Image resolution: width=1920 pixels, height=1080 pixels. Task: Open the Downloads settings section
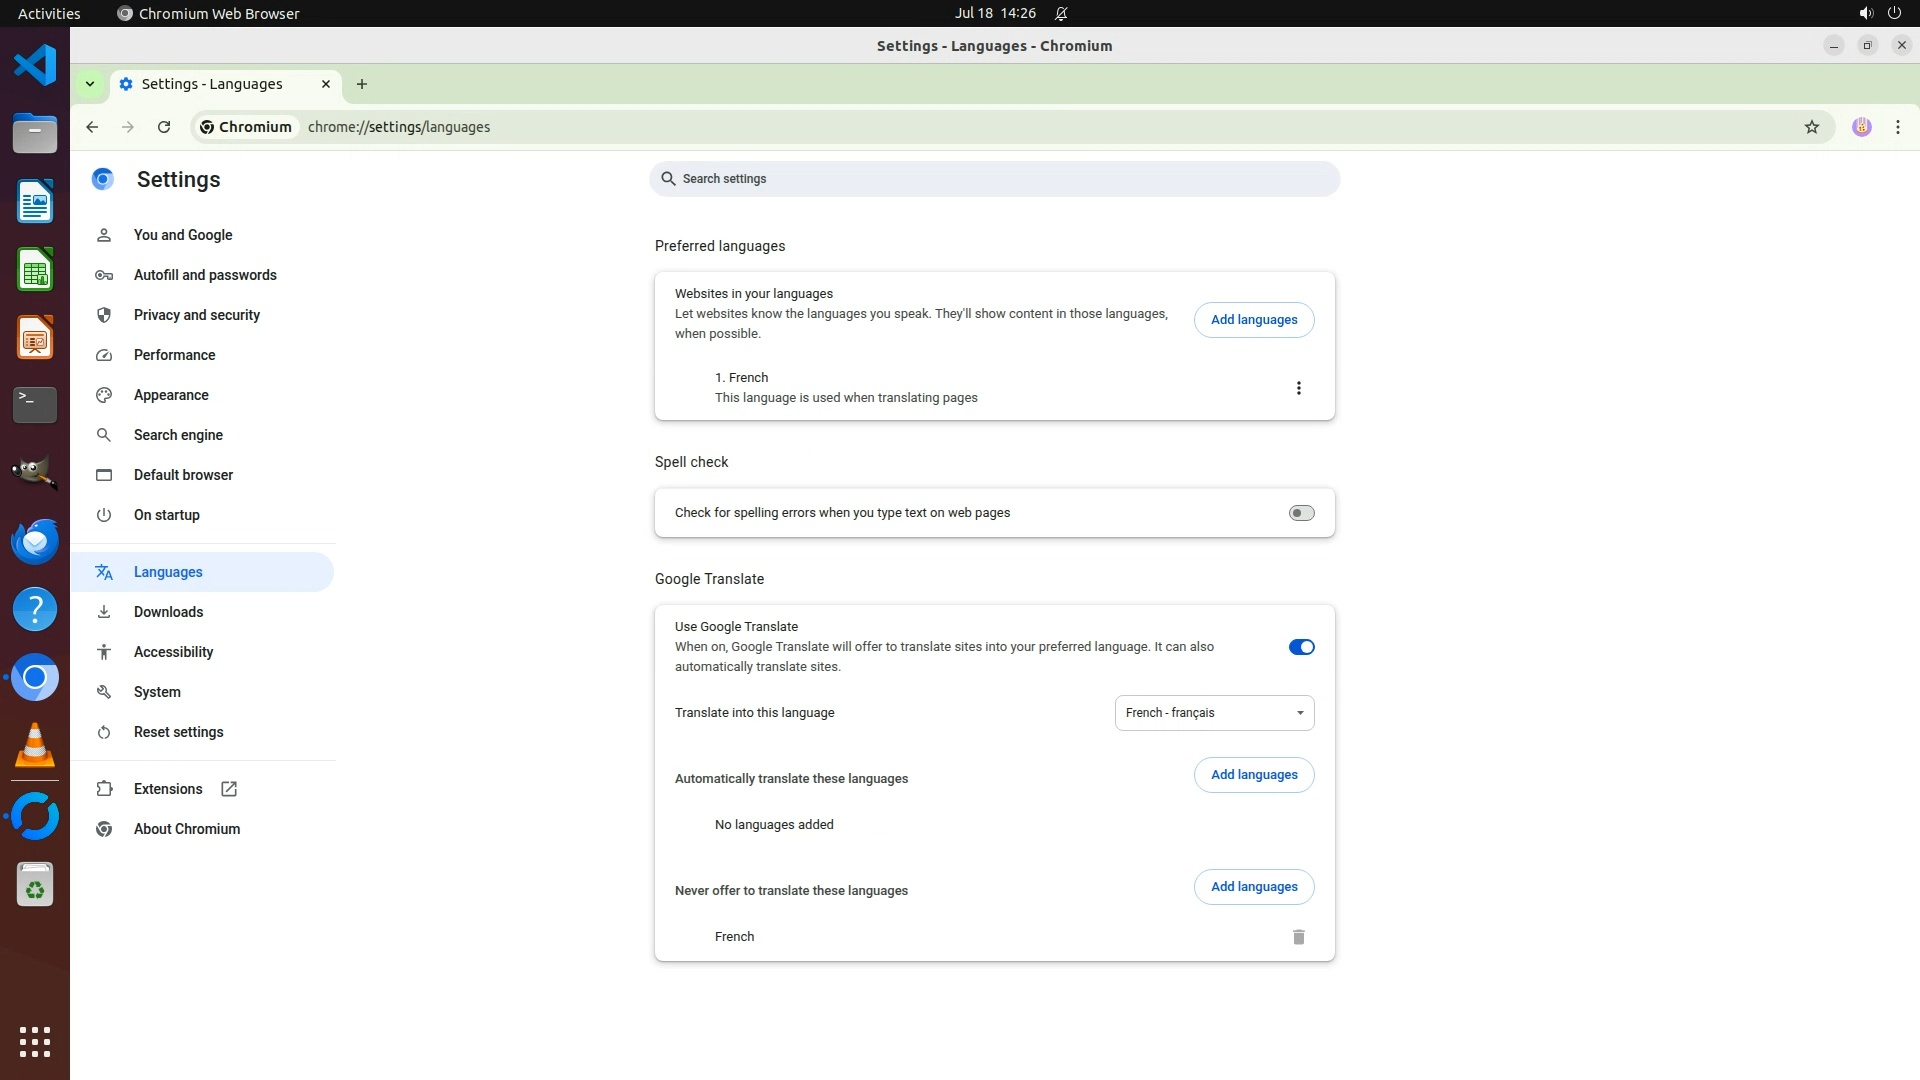click(x=168, y=612)
